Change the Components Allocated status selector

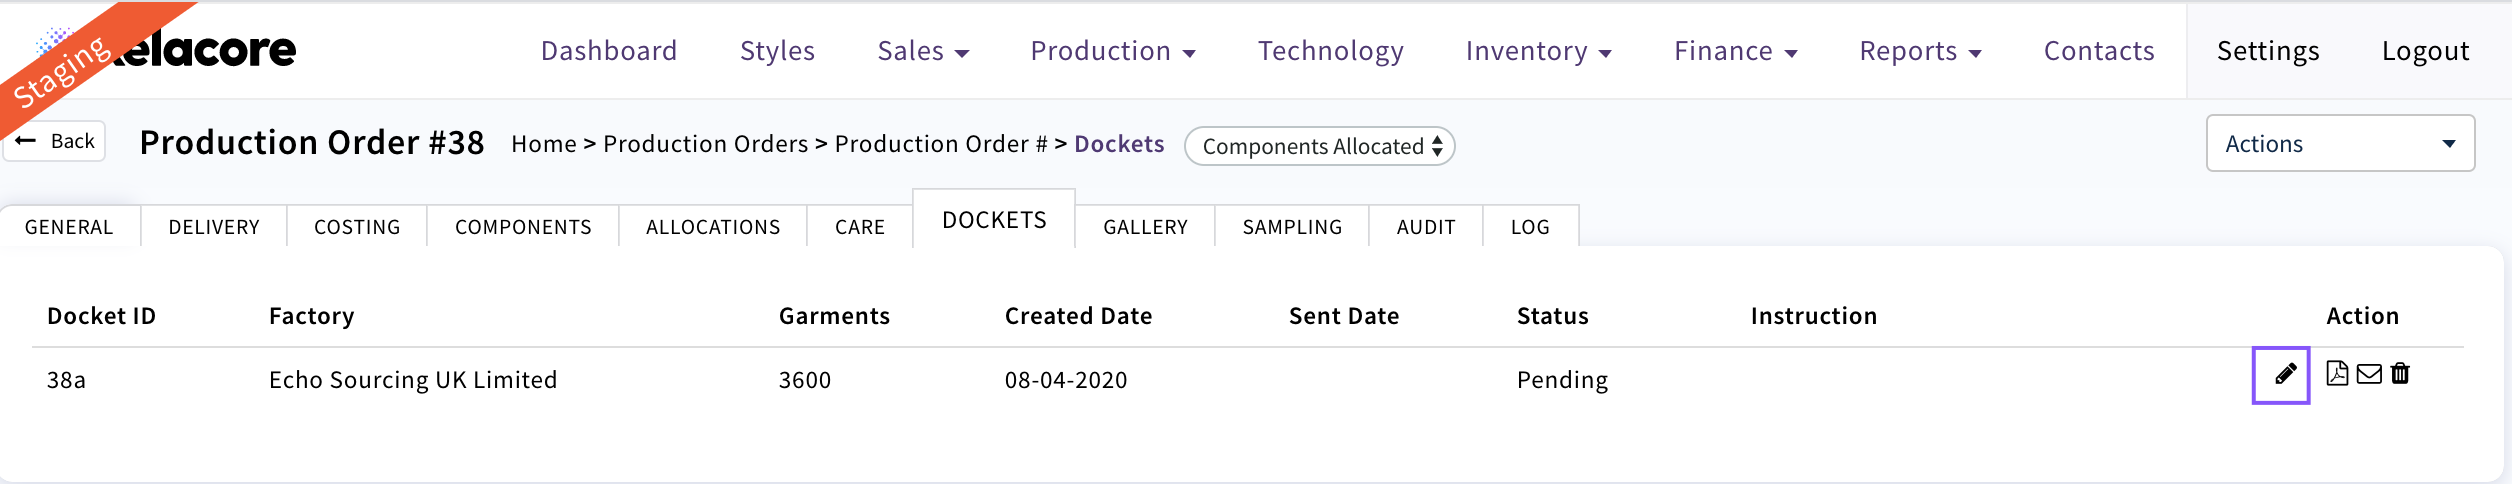click(x=1319, y=146)
